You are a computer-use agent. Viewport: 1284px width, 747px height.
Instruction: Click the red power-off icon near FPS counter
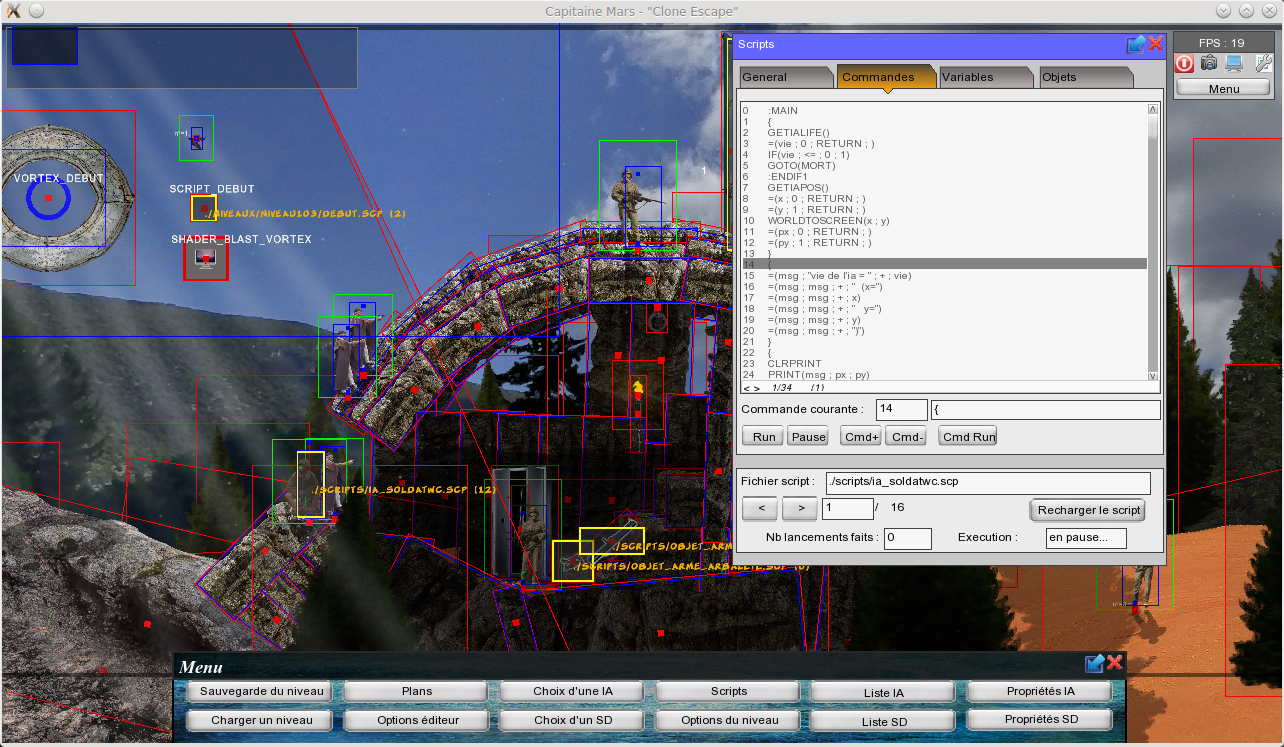(x=1184, y=63)
